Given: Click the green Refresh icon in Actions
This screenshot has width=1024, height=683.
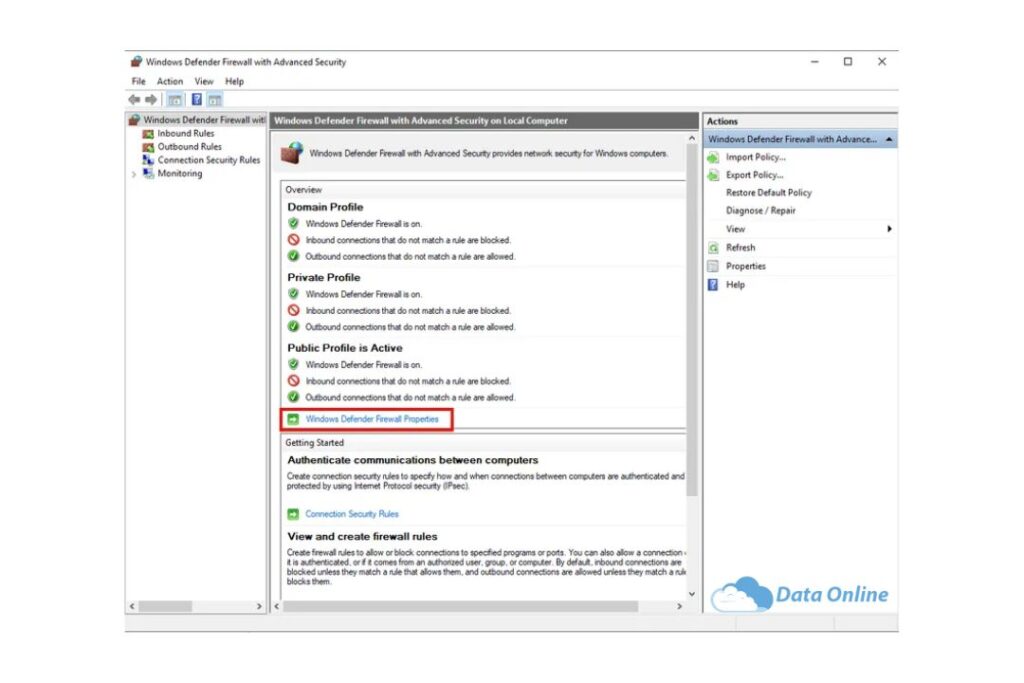Looking at the screenshot, I should [x=713, y=248].
